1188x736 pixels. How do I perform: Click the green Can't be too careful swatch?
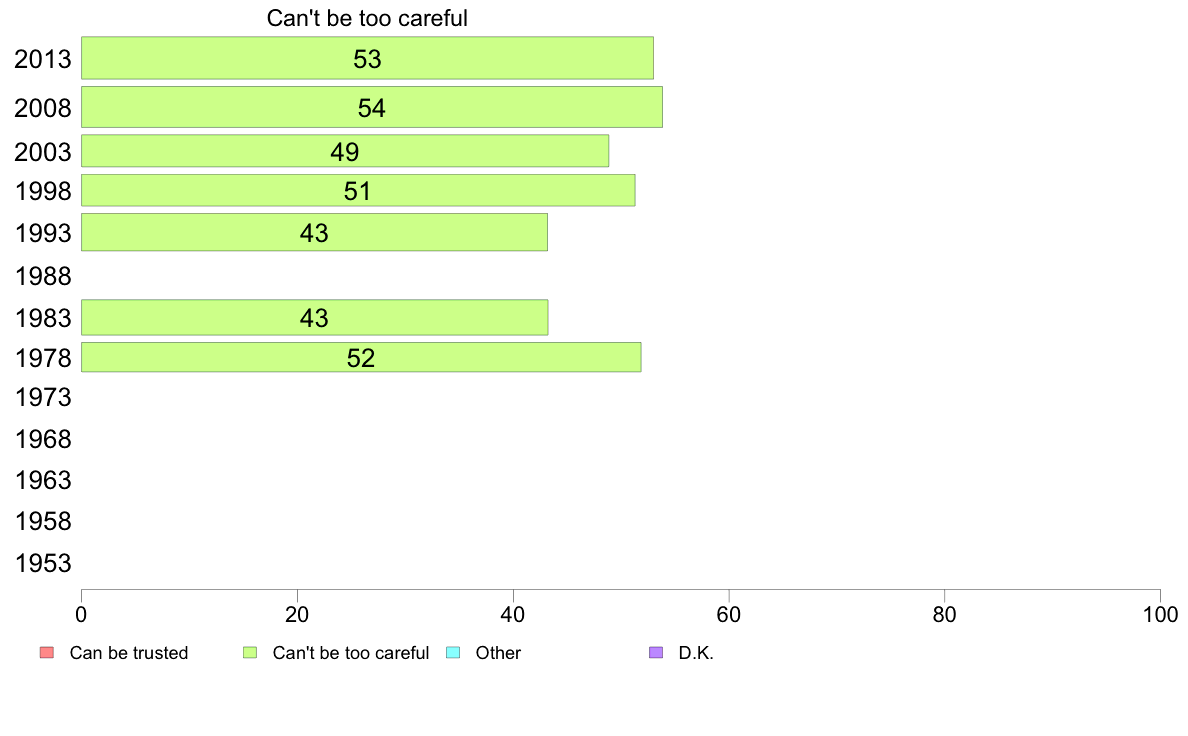point(250,653)
